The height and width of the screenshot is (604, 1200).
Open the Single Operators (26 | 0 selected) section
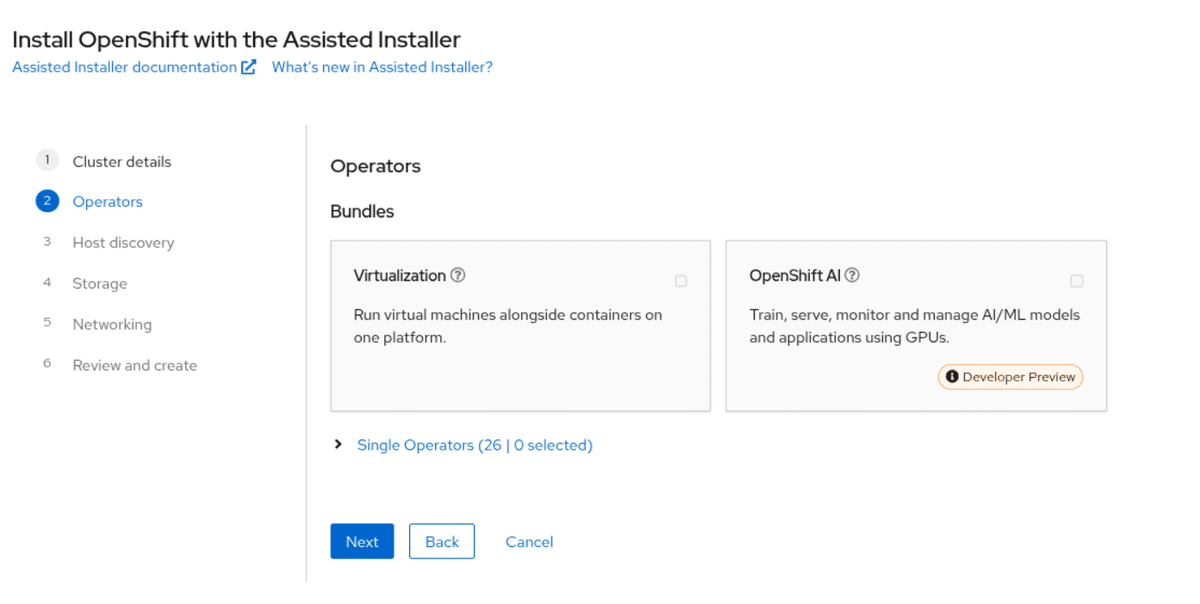point(474,445)
